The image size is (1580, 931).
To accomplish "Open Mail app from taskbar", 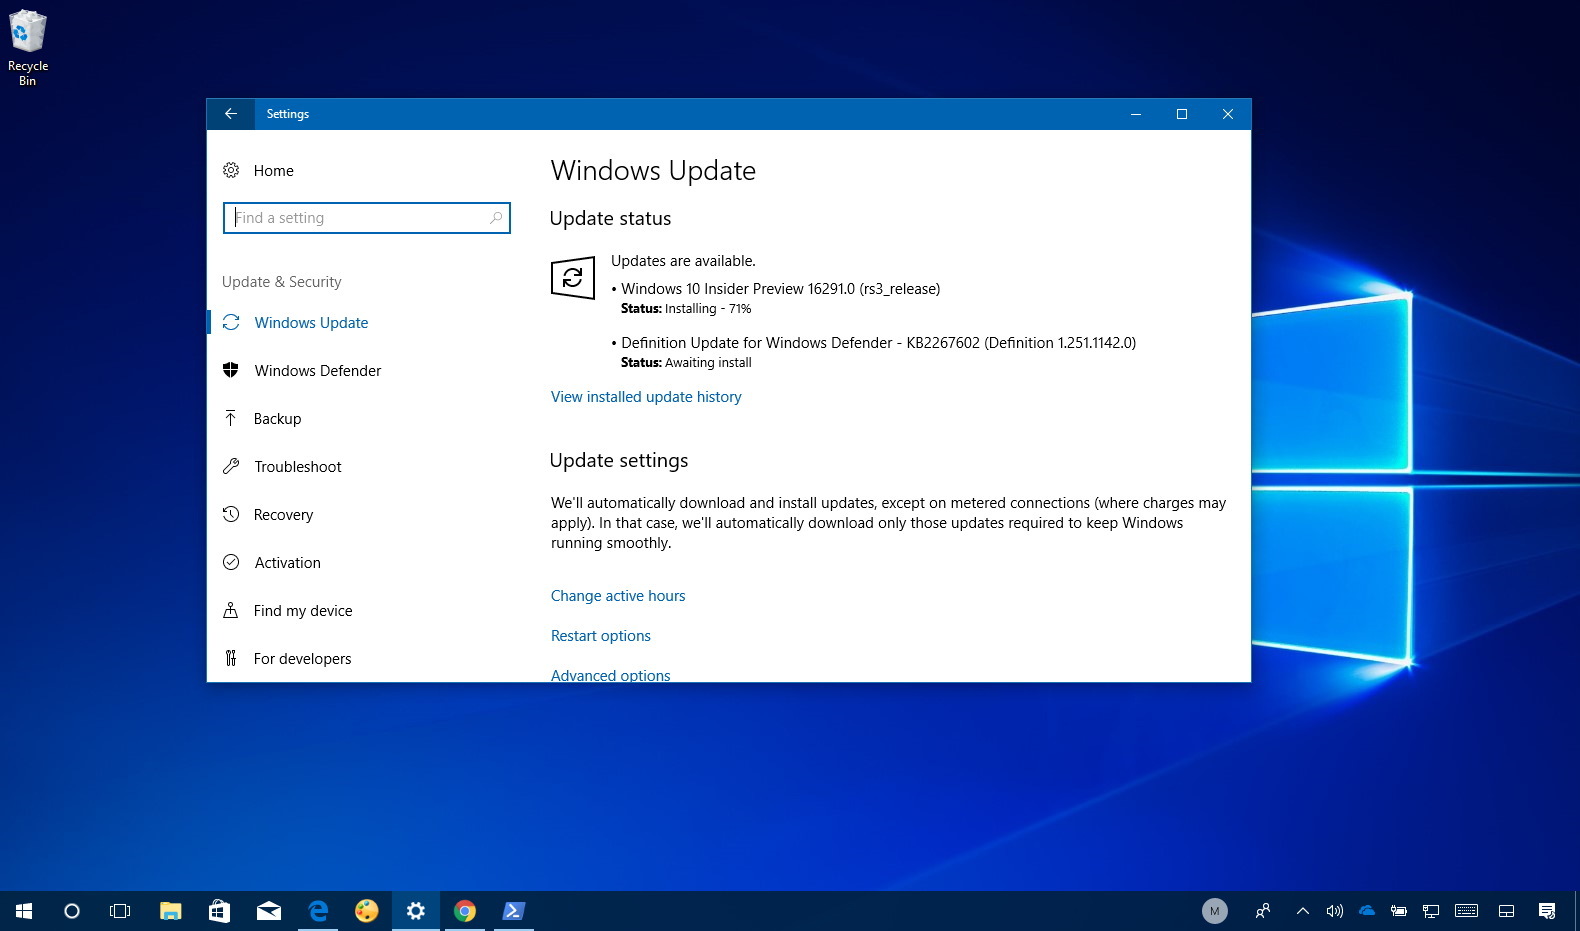I will click(x=268, y=911).
